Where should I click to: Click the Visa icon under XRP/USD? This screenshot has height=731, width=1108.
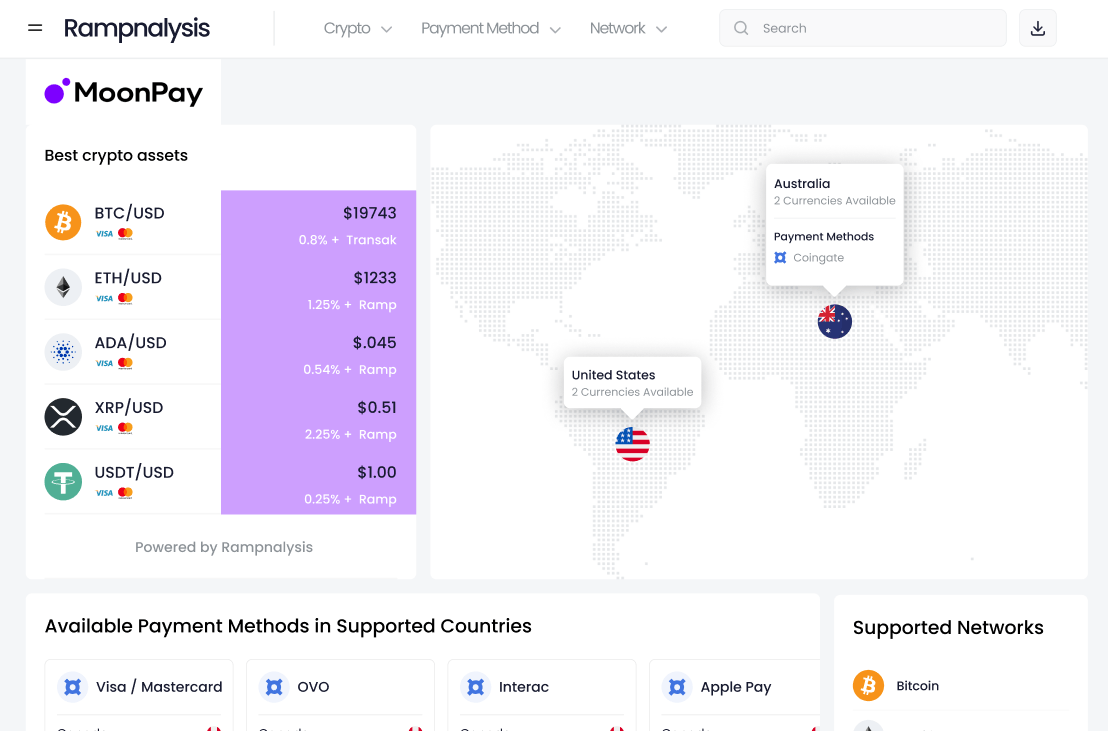[105, 428]
